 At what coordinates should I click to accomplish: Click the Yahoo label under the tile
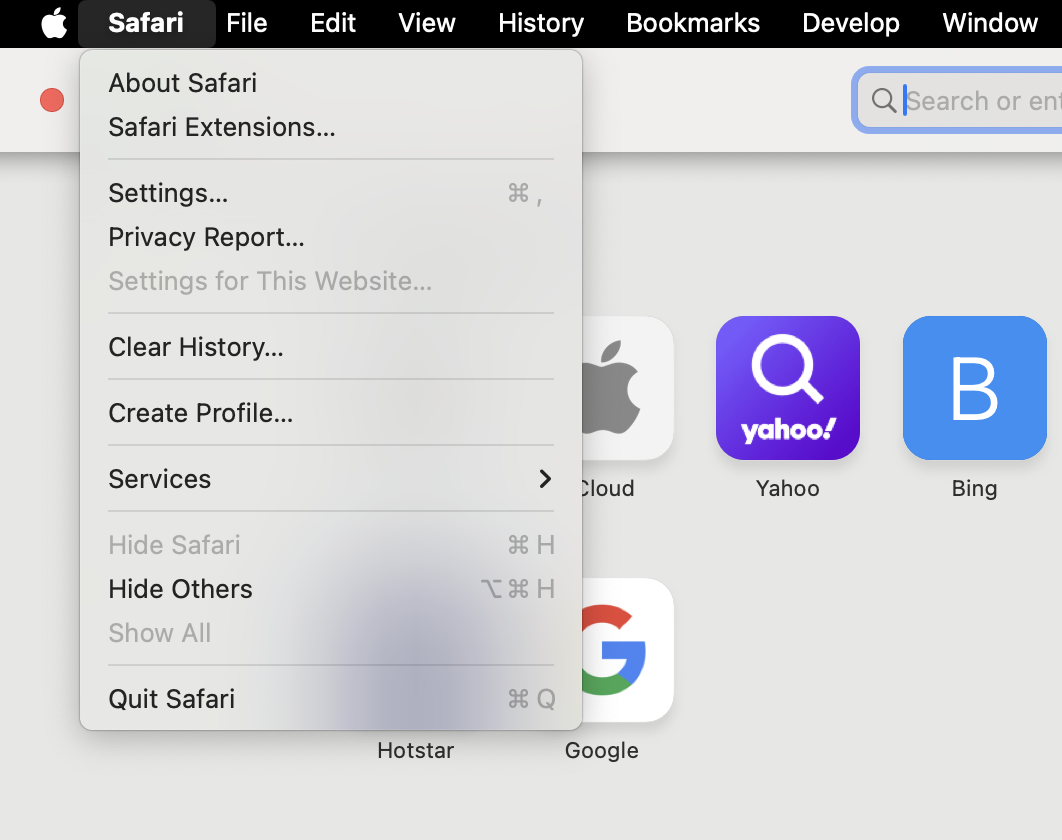coord(788,488)
